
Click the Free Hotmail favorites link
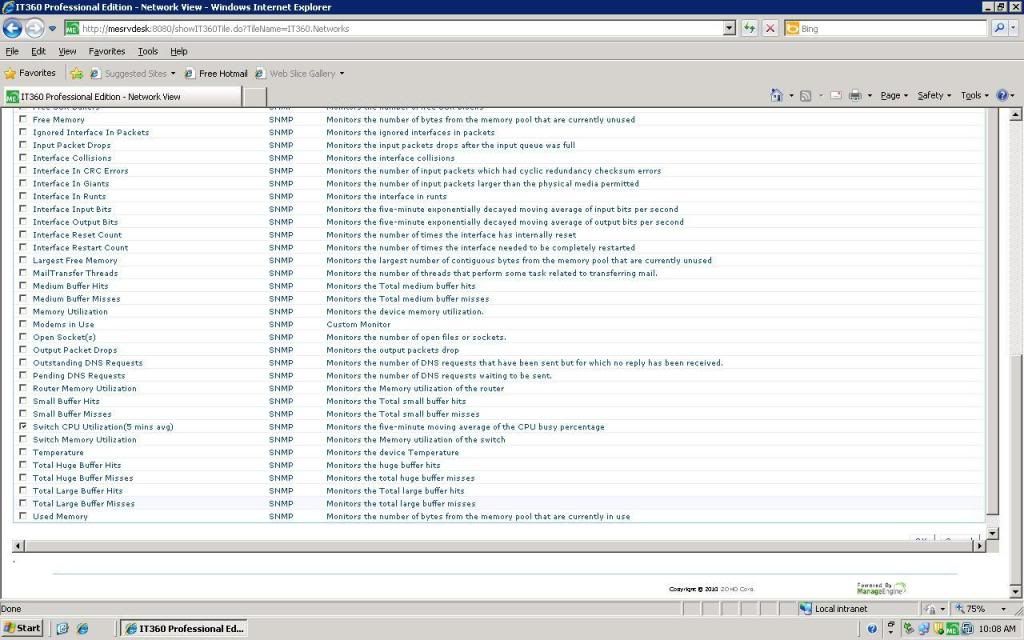(216, 73)
